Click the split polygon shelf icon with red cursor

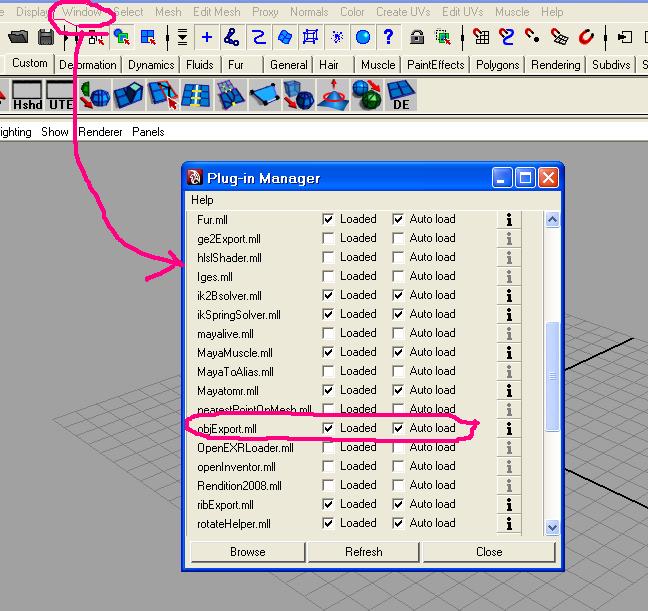162,96
